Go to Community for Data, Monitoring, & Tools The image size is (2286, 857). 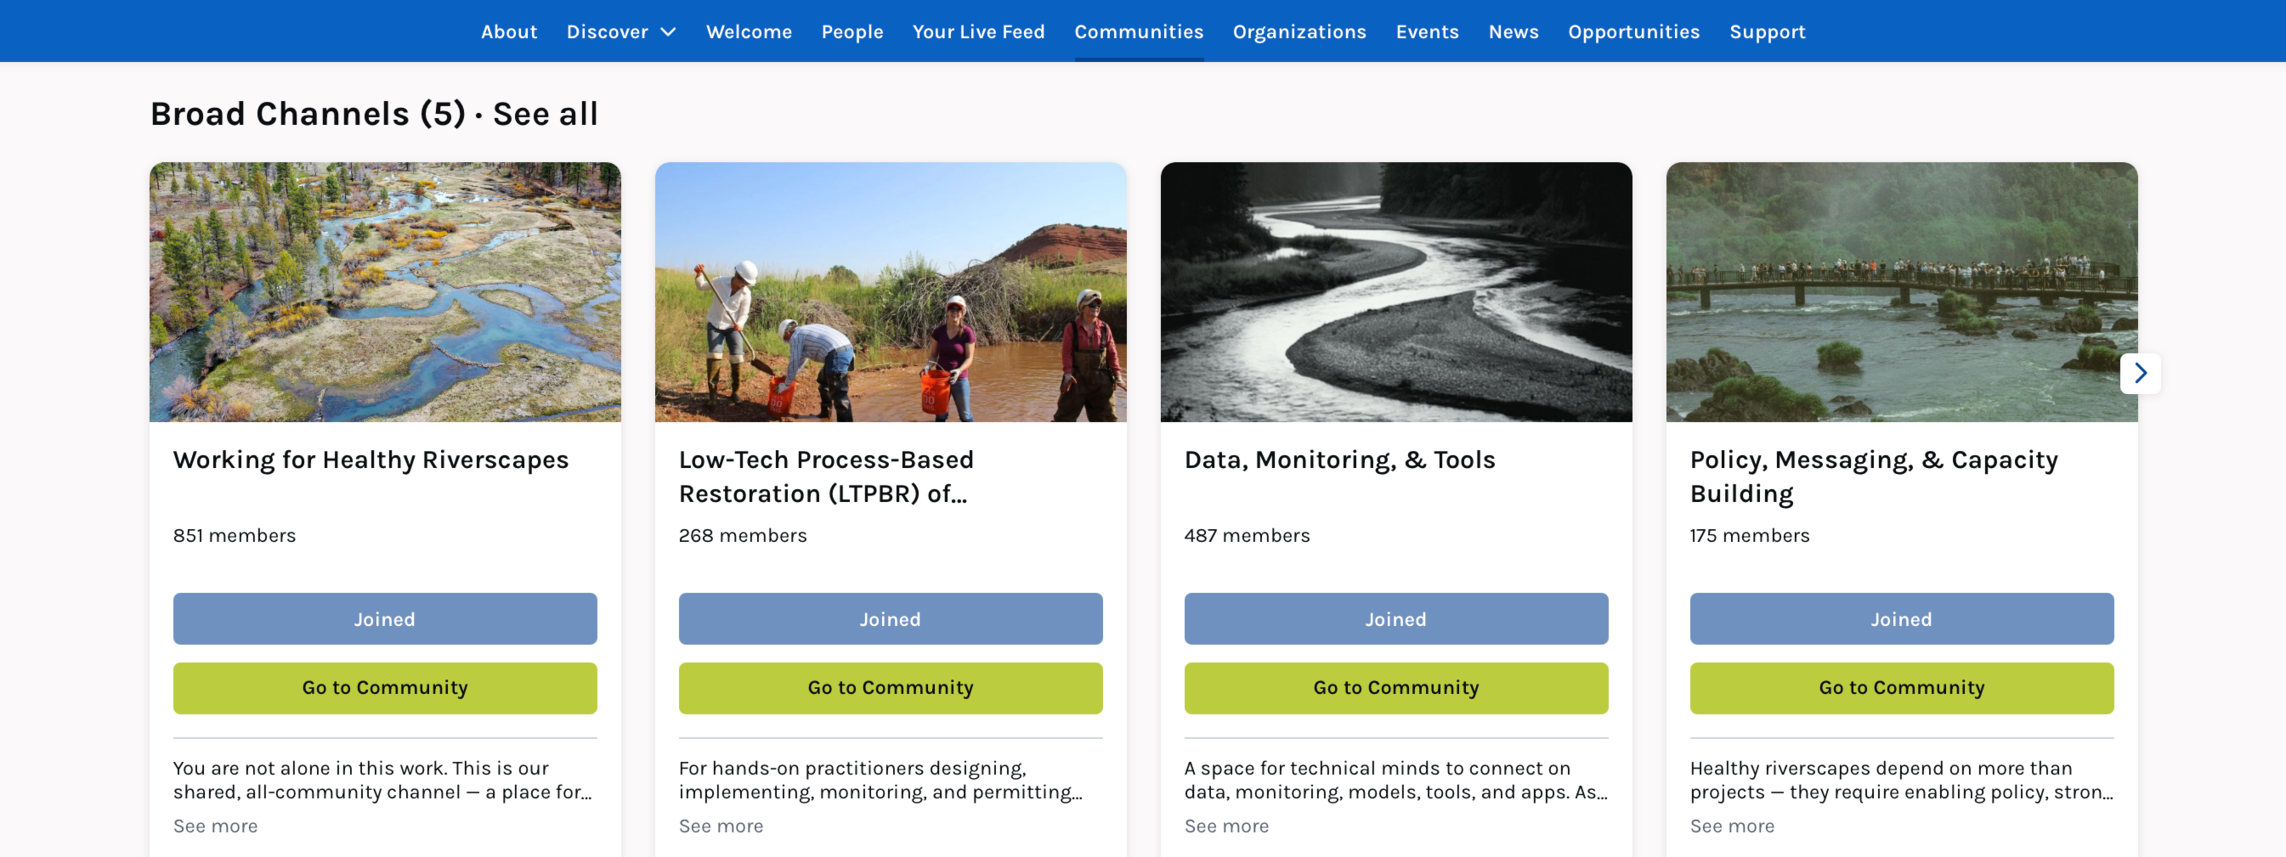coord(1396,688)
